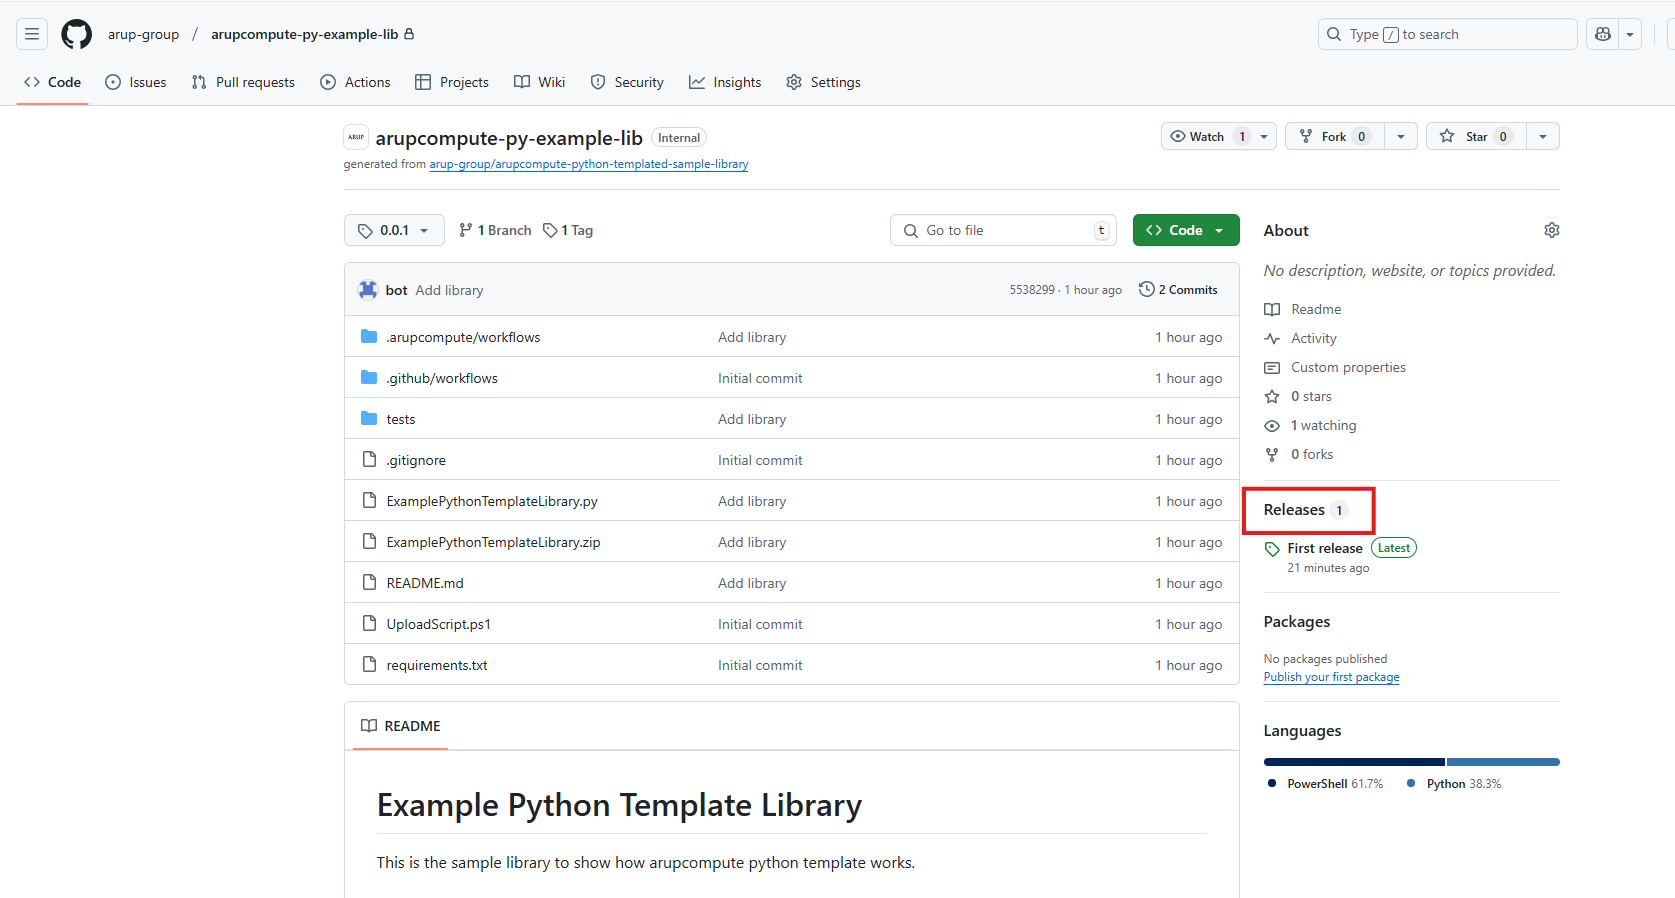Open the .gitignore file
The height and width of the screenshot is (898, 1675).
pyautogui.click(x=416, y=460)
